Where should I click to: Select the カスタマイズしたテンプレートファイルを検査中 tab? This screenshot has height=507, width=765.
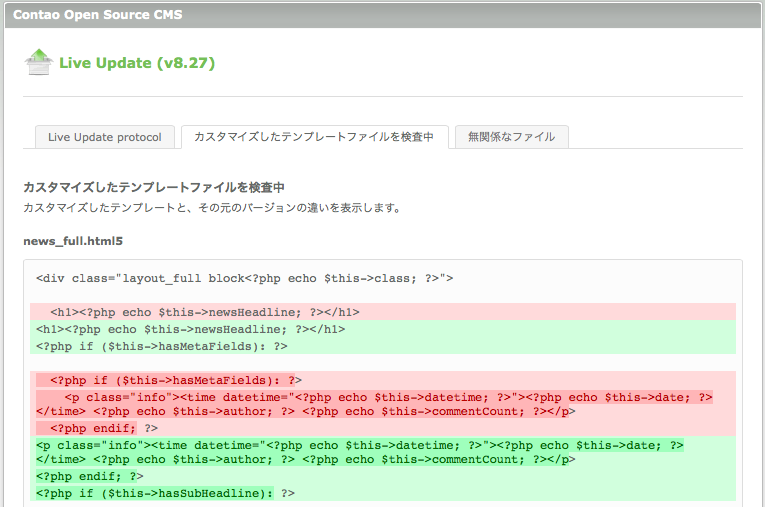[314, 137]
